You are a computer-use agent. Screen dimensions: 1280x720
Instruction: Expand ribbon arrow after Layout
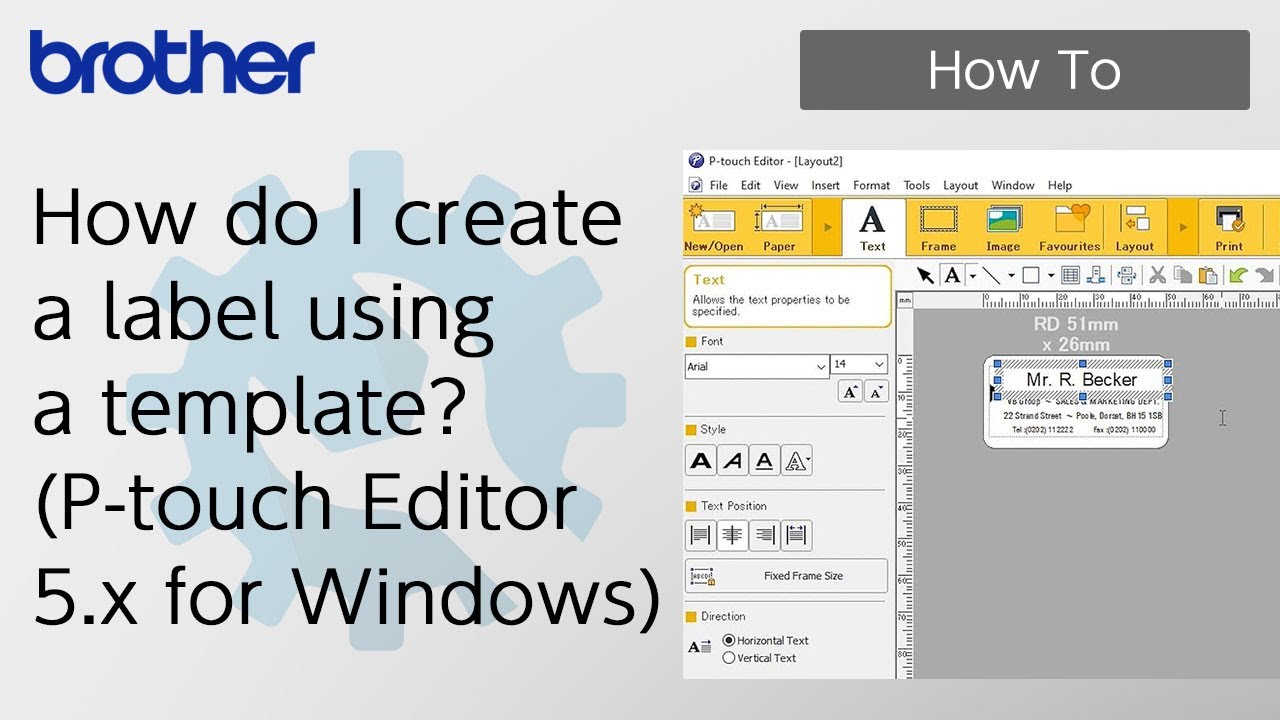[1182, 227]
